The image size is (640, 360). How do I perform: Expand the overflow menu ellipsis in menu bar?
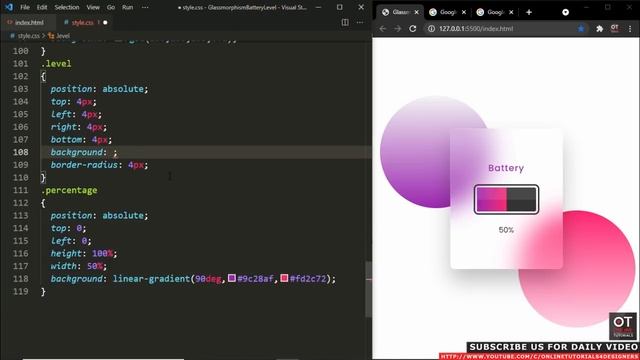145,7
